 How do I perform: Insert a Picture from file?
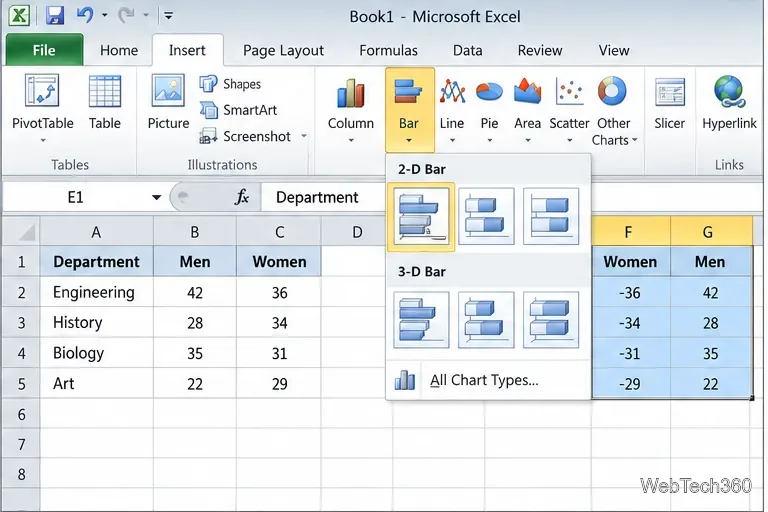click(168, 103)
